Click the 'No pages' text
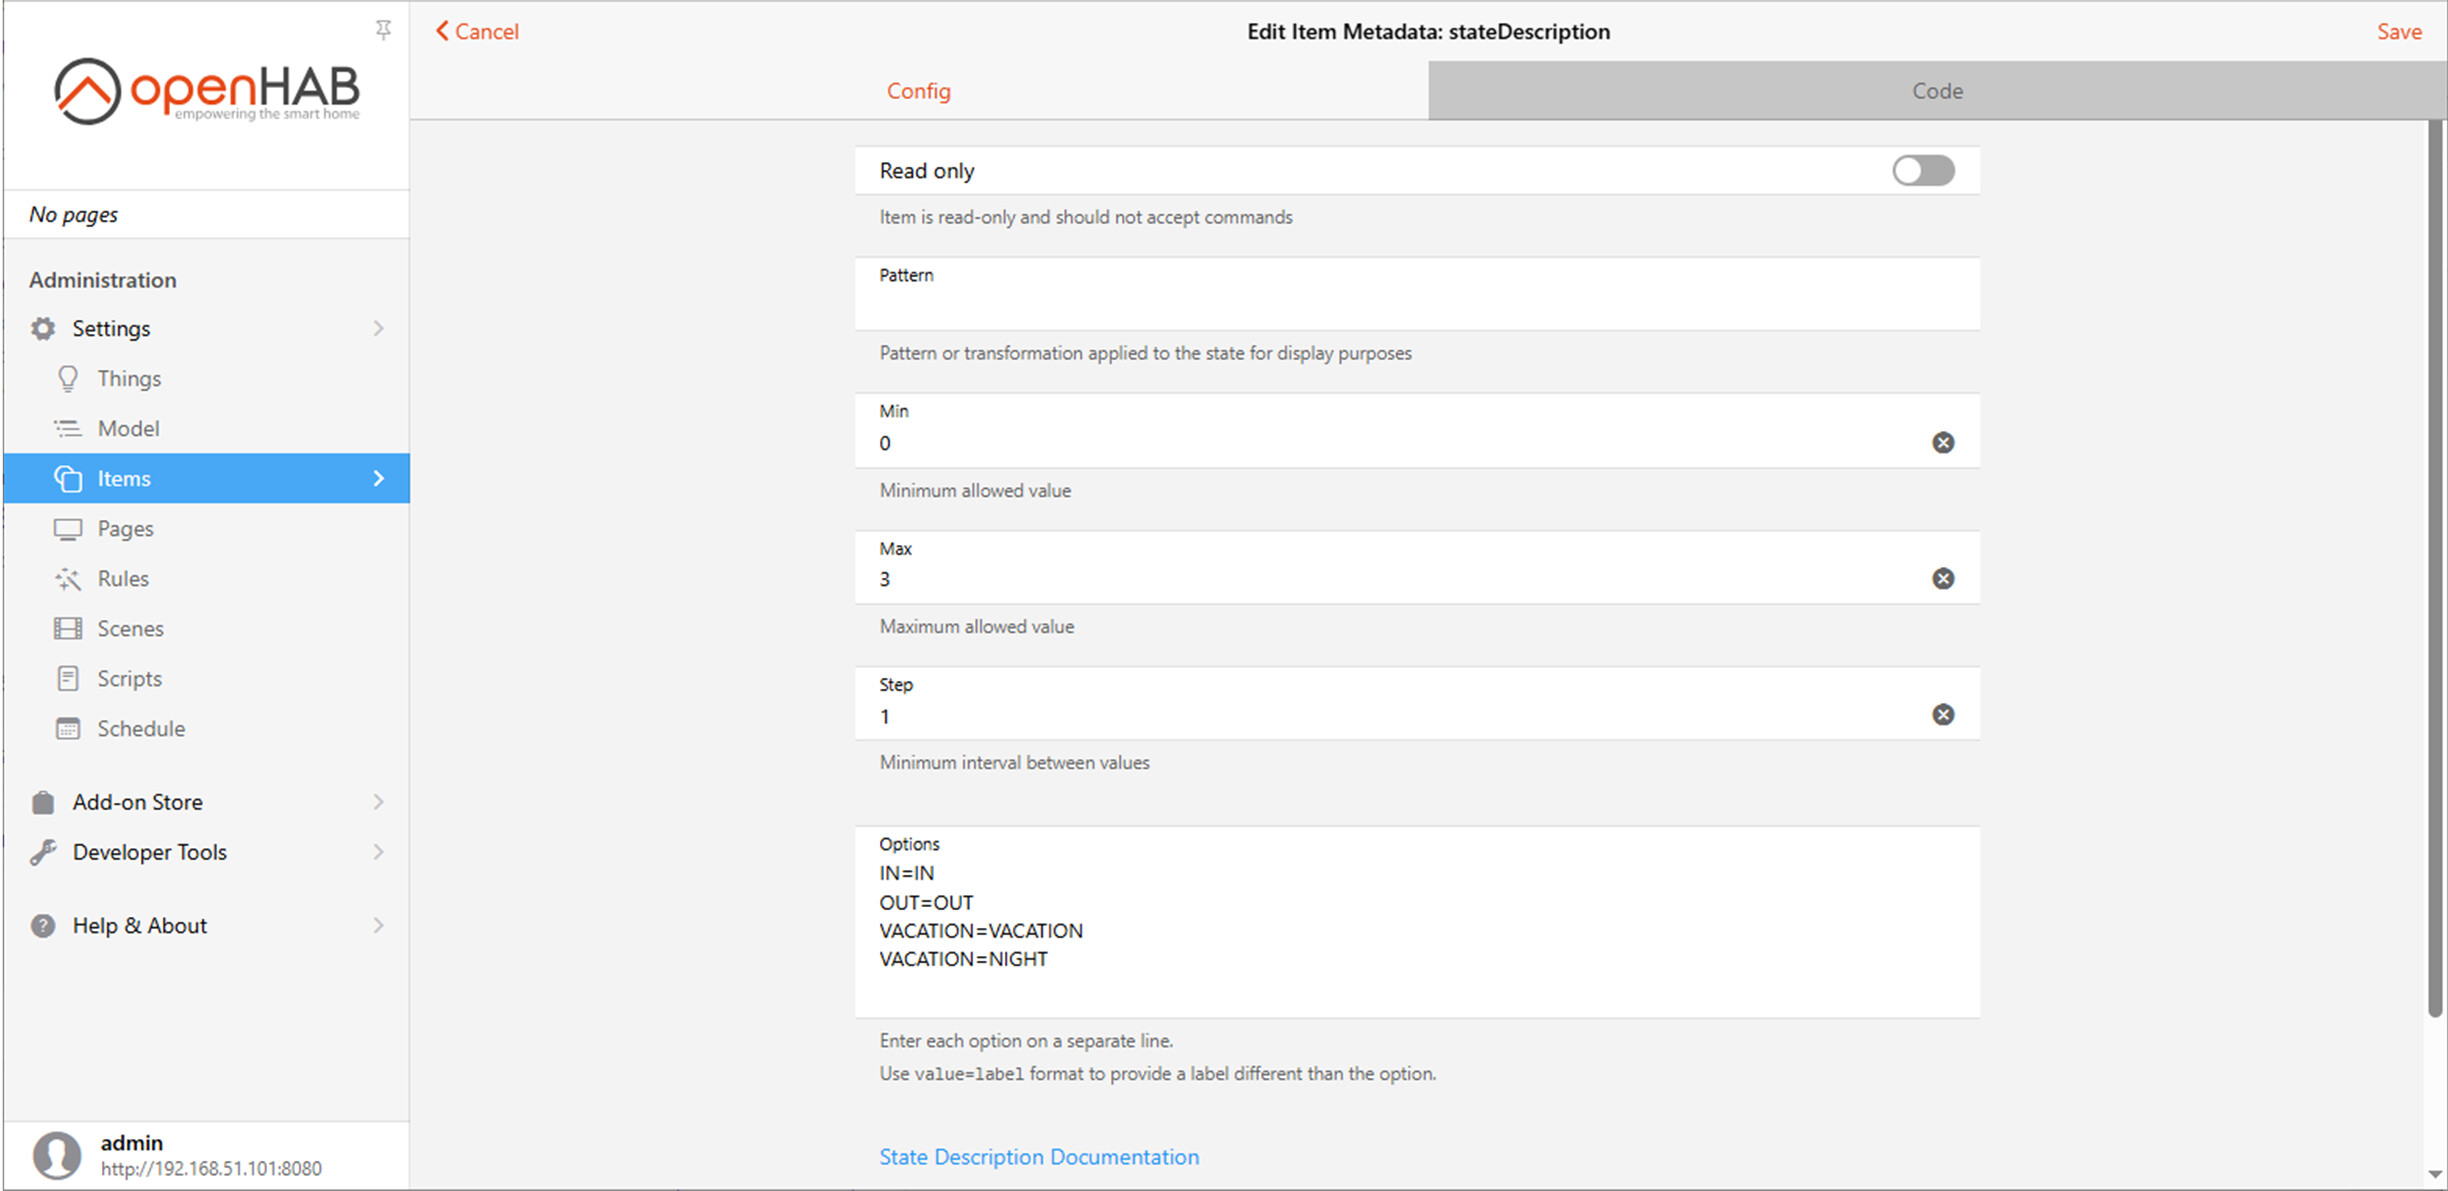2448x1191 pixels. click(x=73, y=214)
